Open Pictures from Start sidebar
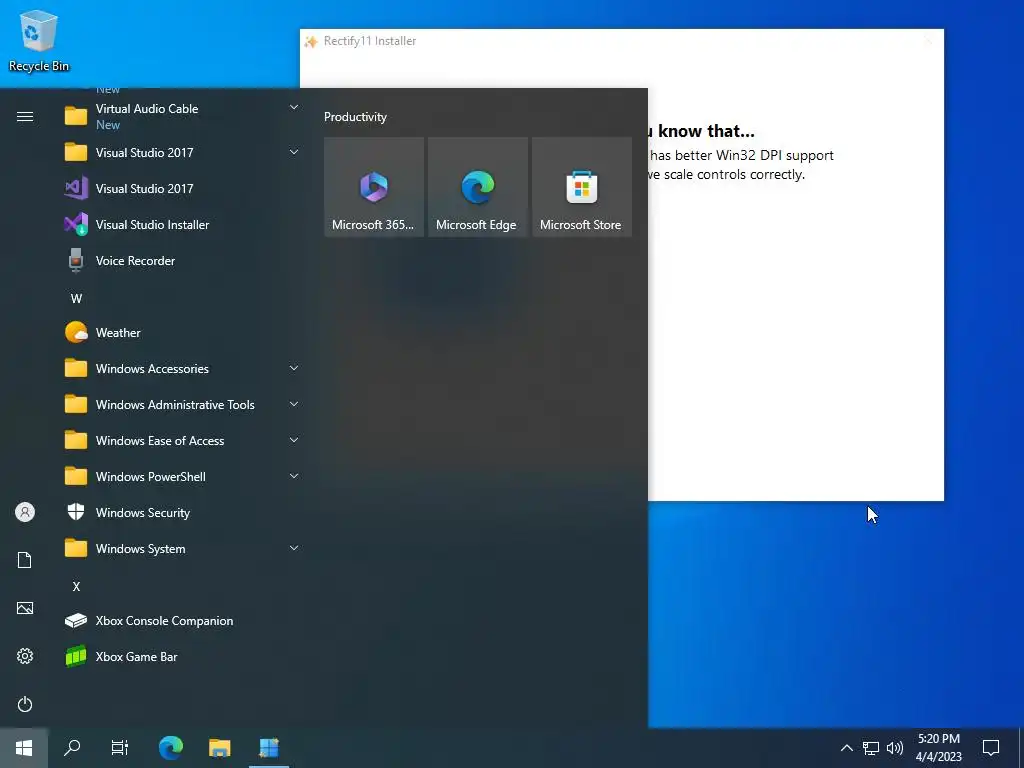Screen dimensions: 1024x768 25,608
